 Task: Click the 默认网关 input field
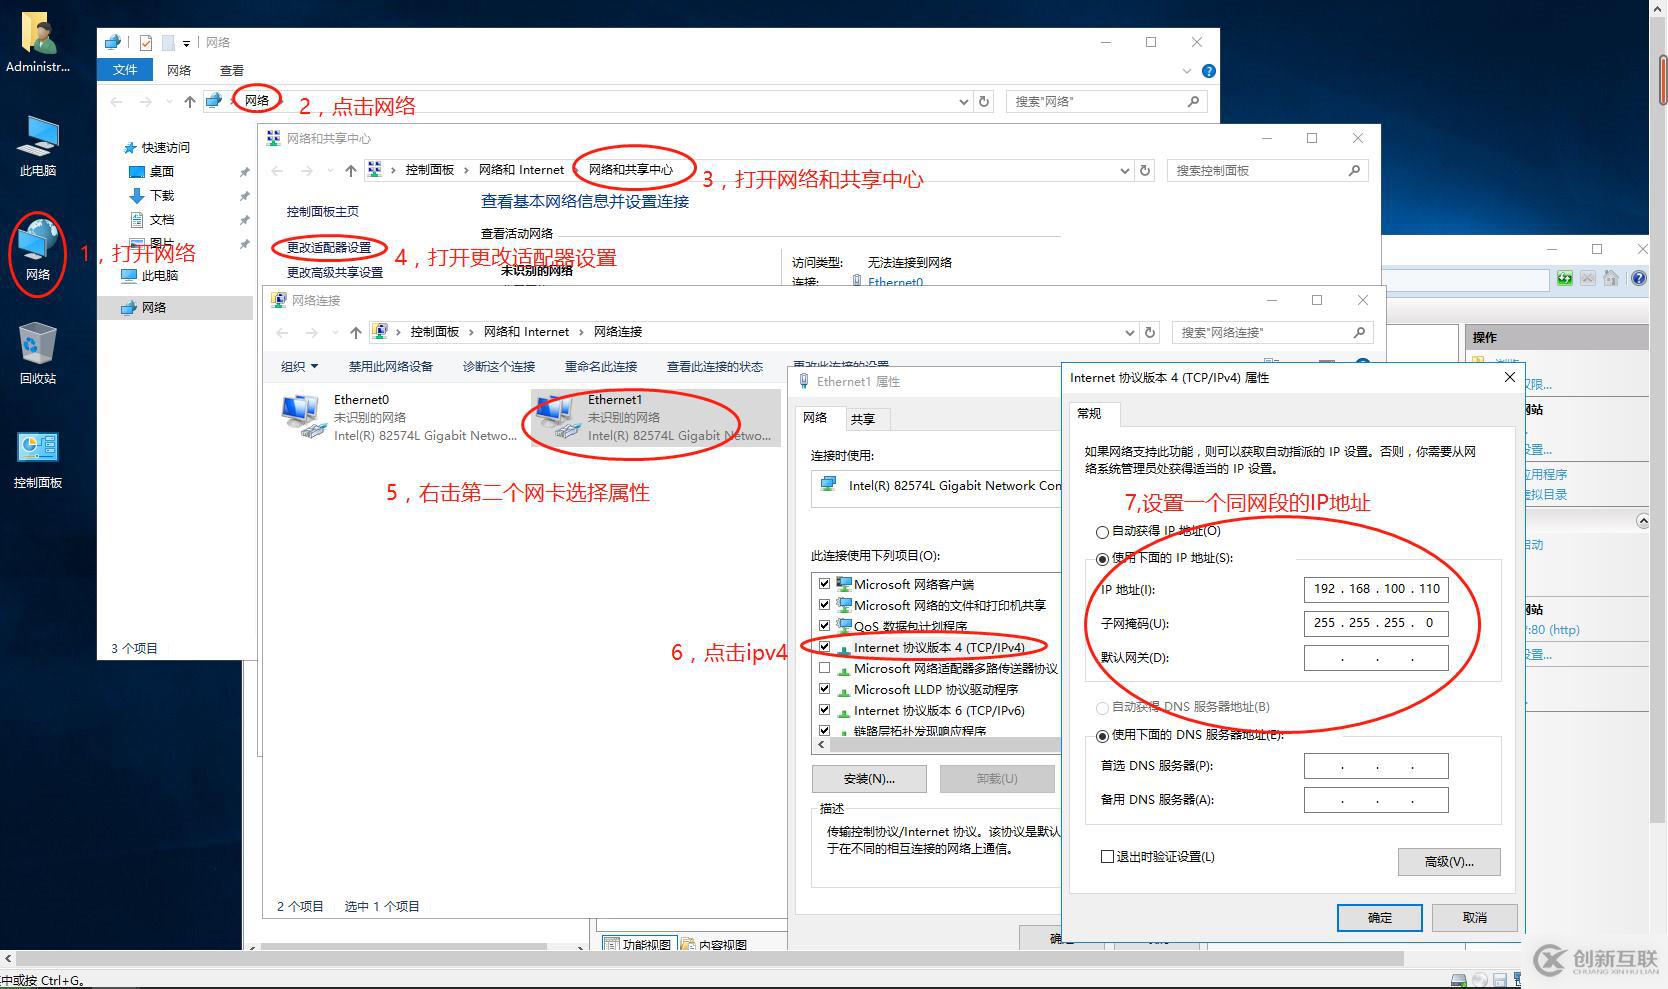[1376, 657]
